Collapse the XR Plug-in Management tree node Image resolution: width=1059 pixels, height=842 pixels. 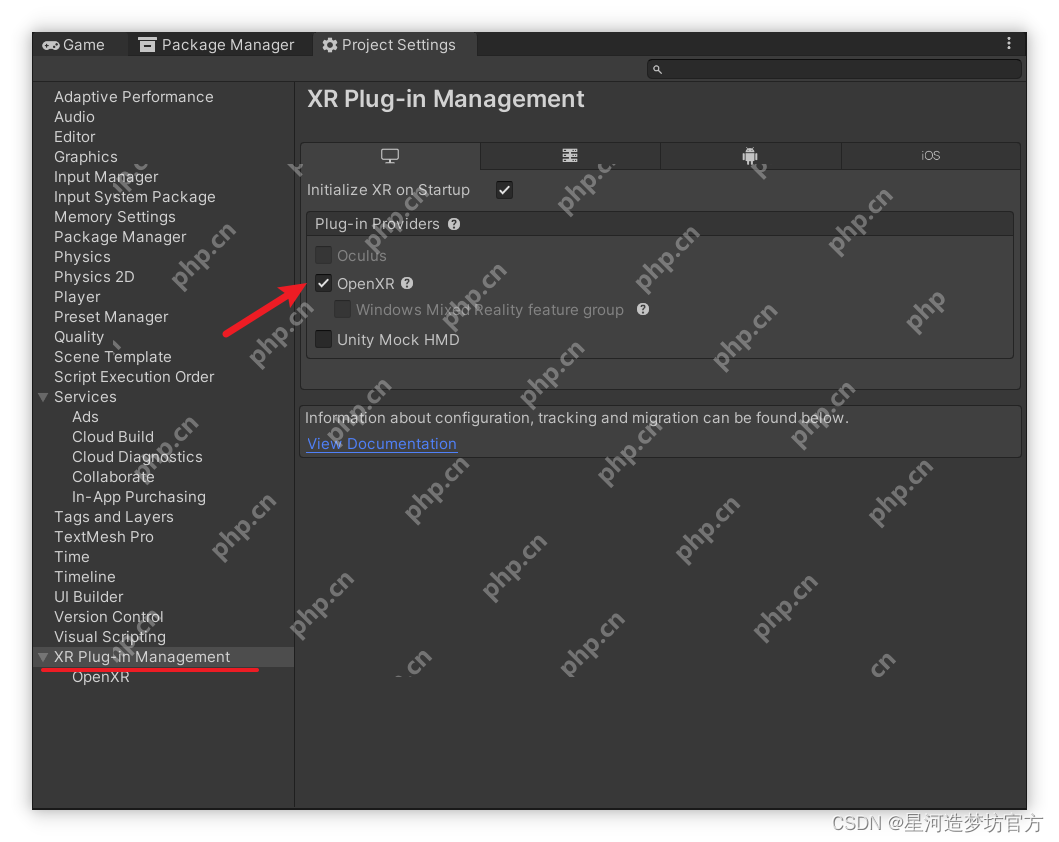click(43, 657)
